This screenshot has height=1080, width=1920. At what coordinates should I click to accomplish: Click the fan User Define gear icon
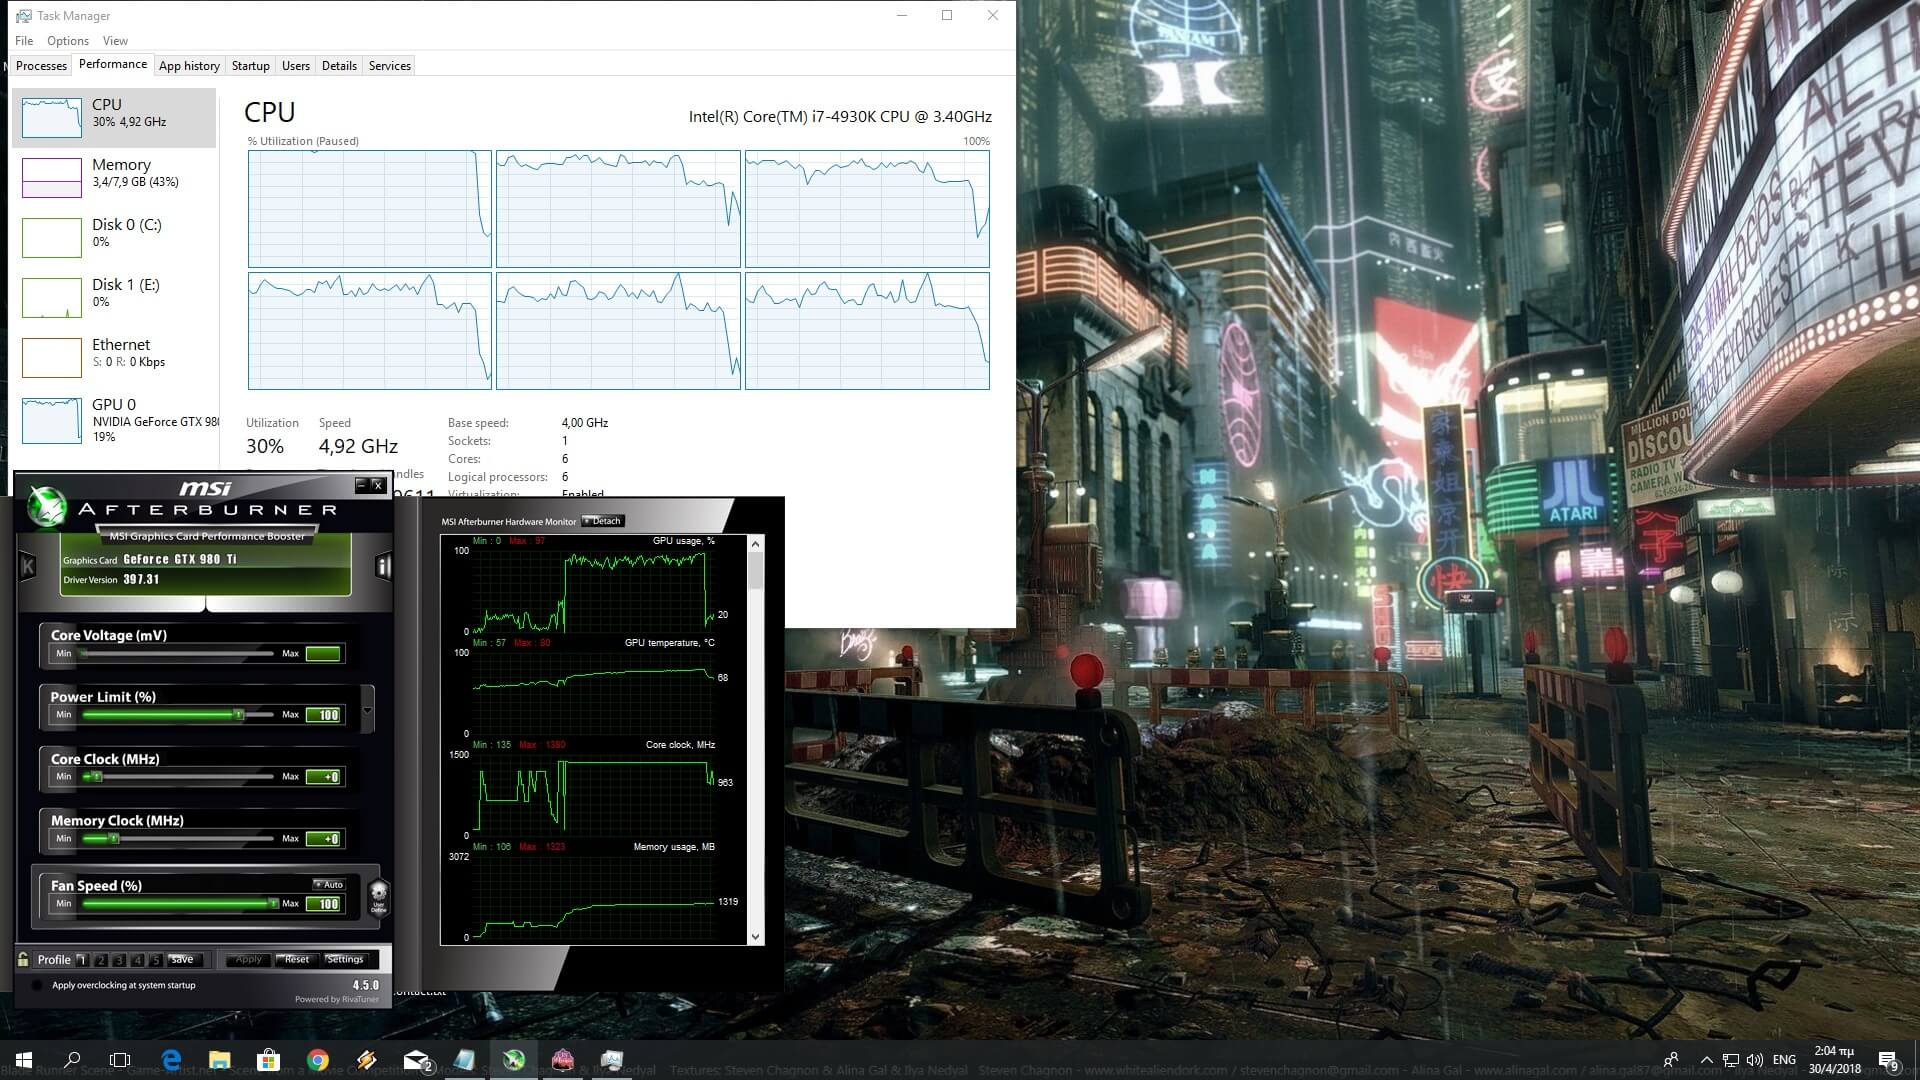click(x=378, y=895)
